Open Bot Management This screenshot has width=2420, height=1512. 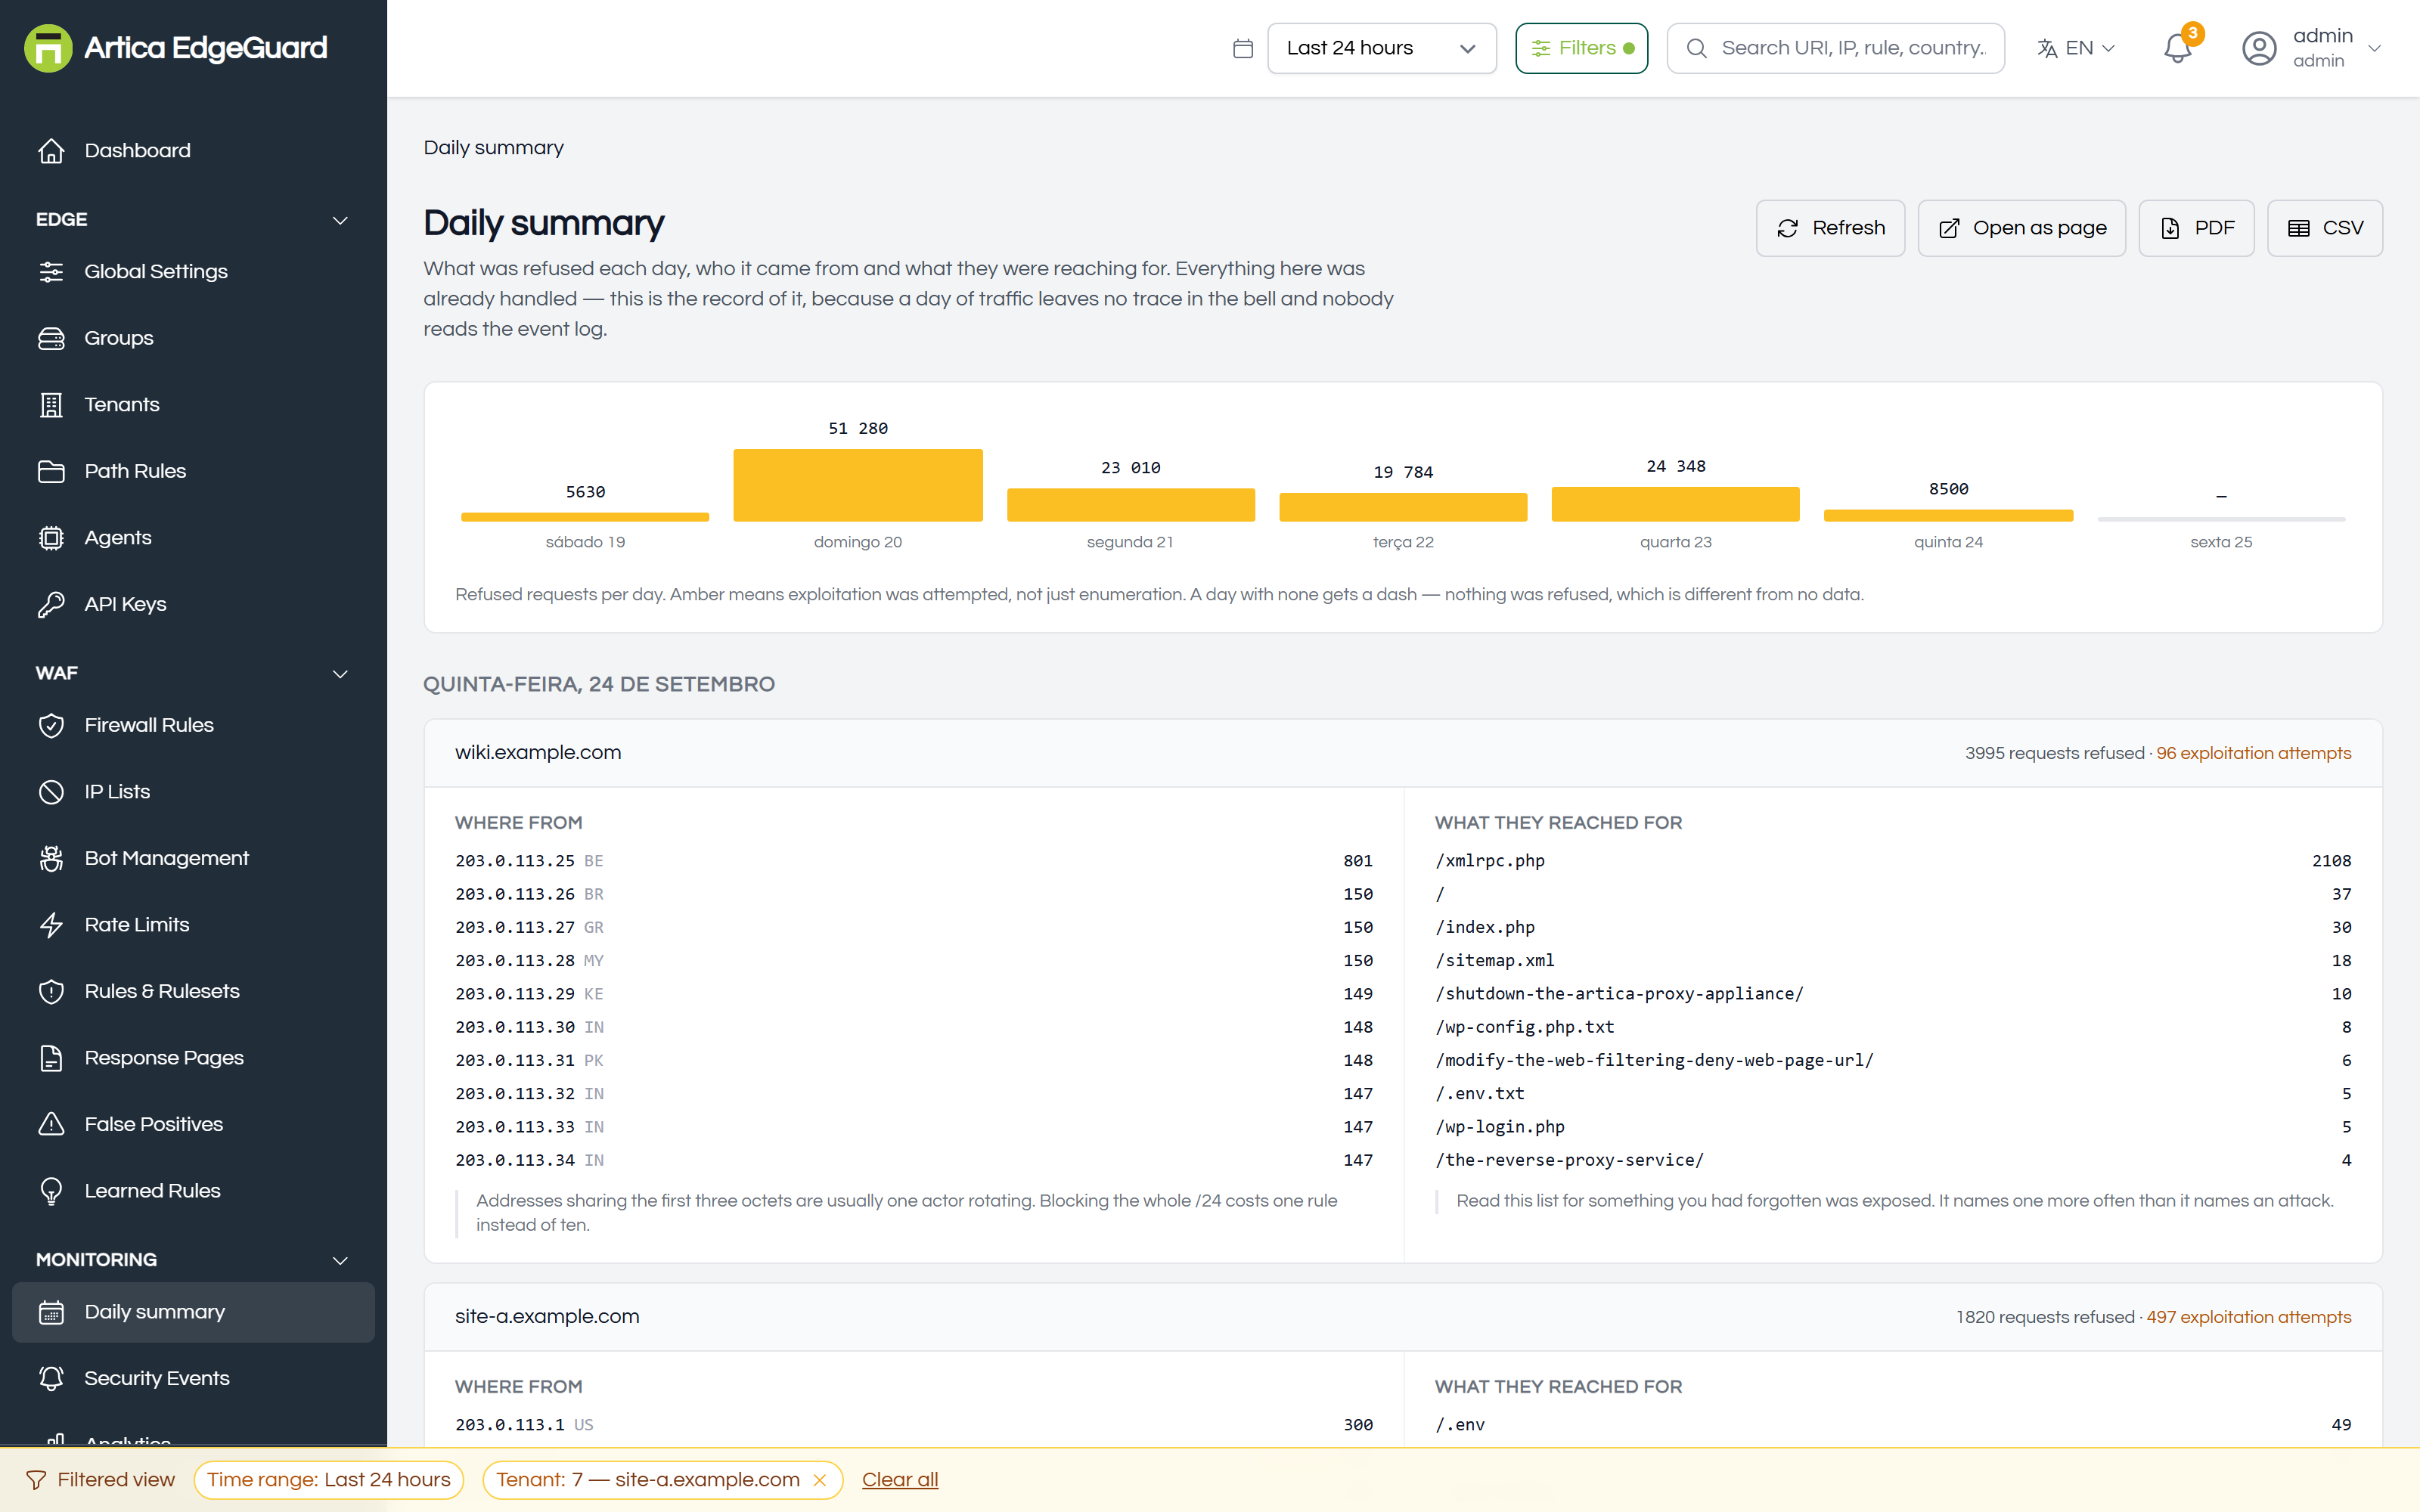click(x=193, y=858)
